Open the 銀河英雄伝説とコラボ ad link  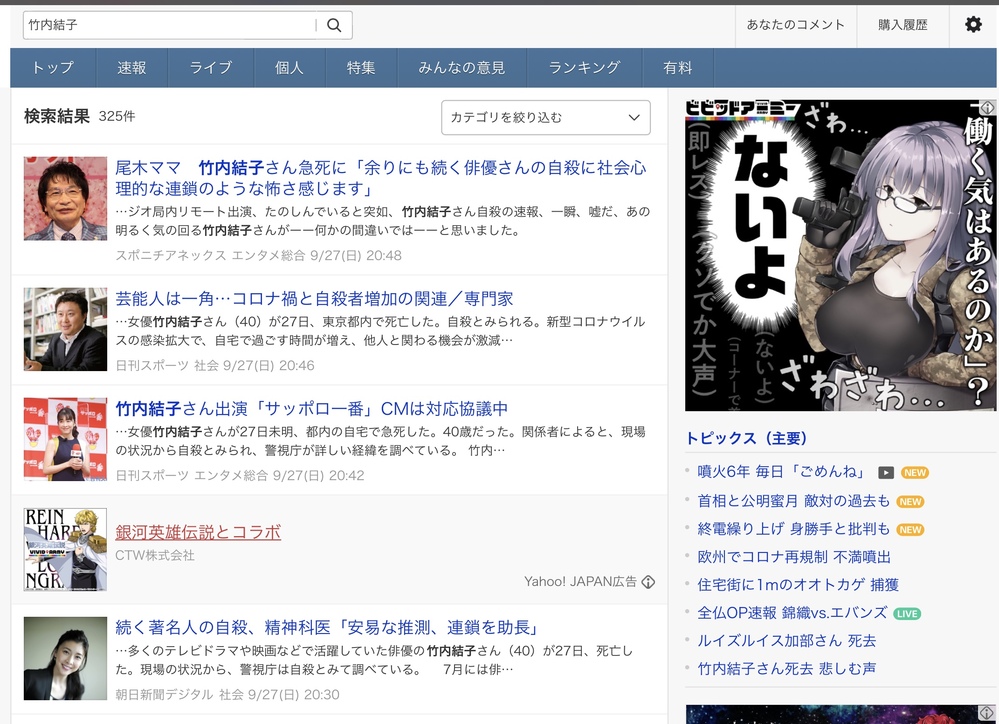coord(198,532)
